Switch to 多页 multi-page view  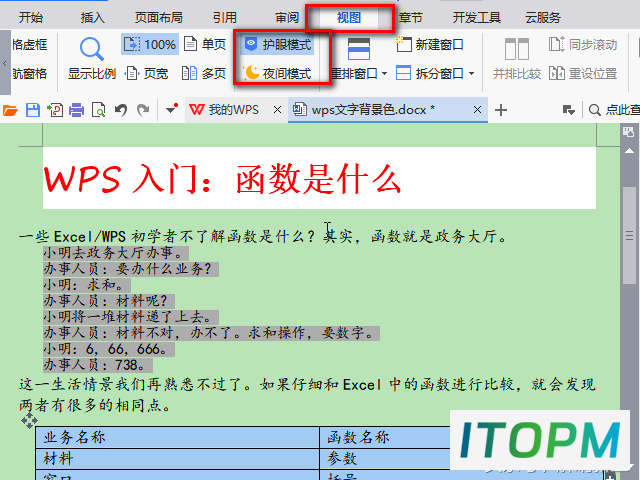pos(204,73)
